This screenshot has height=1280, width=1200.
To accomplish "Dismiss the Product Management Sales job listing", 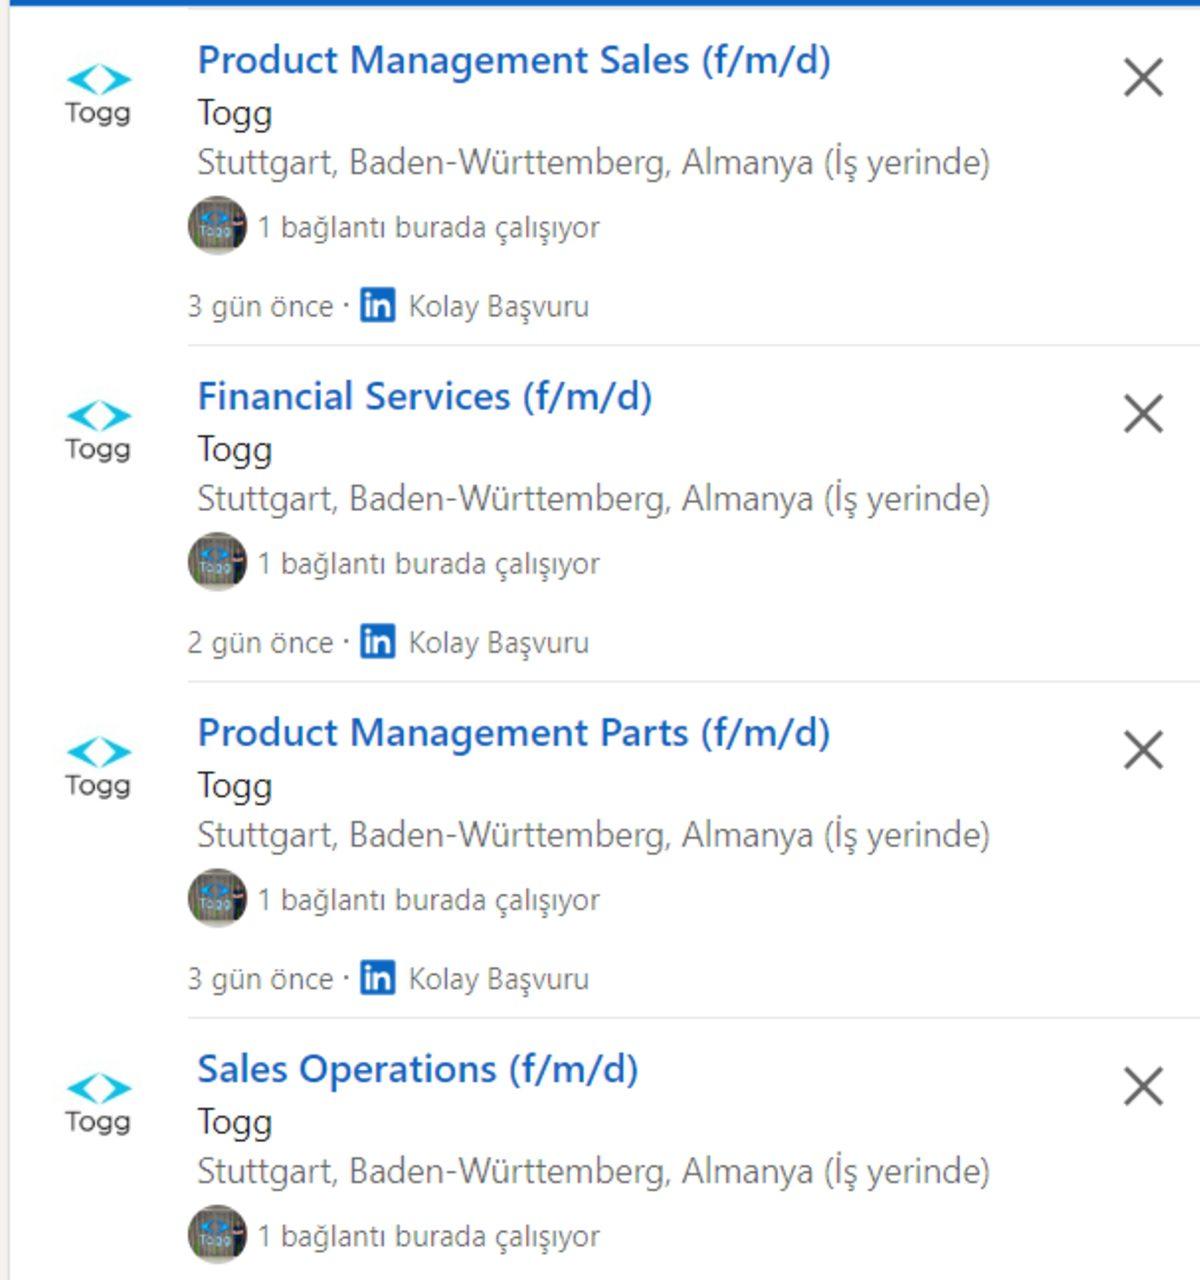I will (x=1143, y=77).
